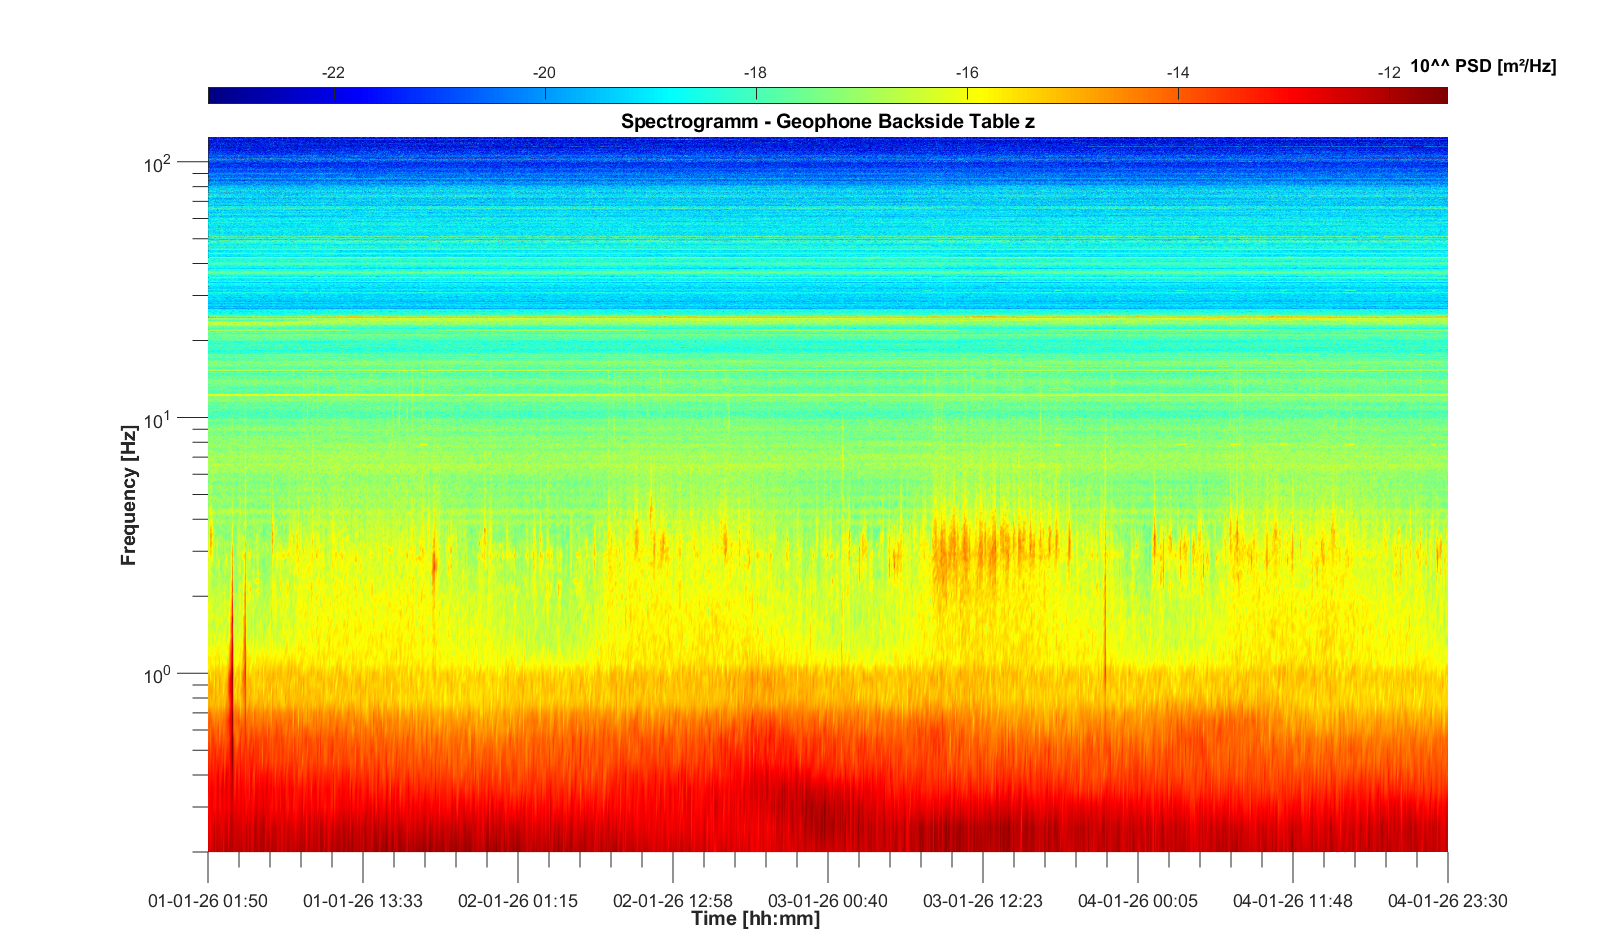The height and width of the screenshot is (948, 1600).
Task: Click the 04-01-26 23:30 time tick label
Action: [1447, 901]
